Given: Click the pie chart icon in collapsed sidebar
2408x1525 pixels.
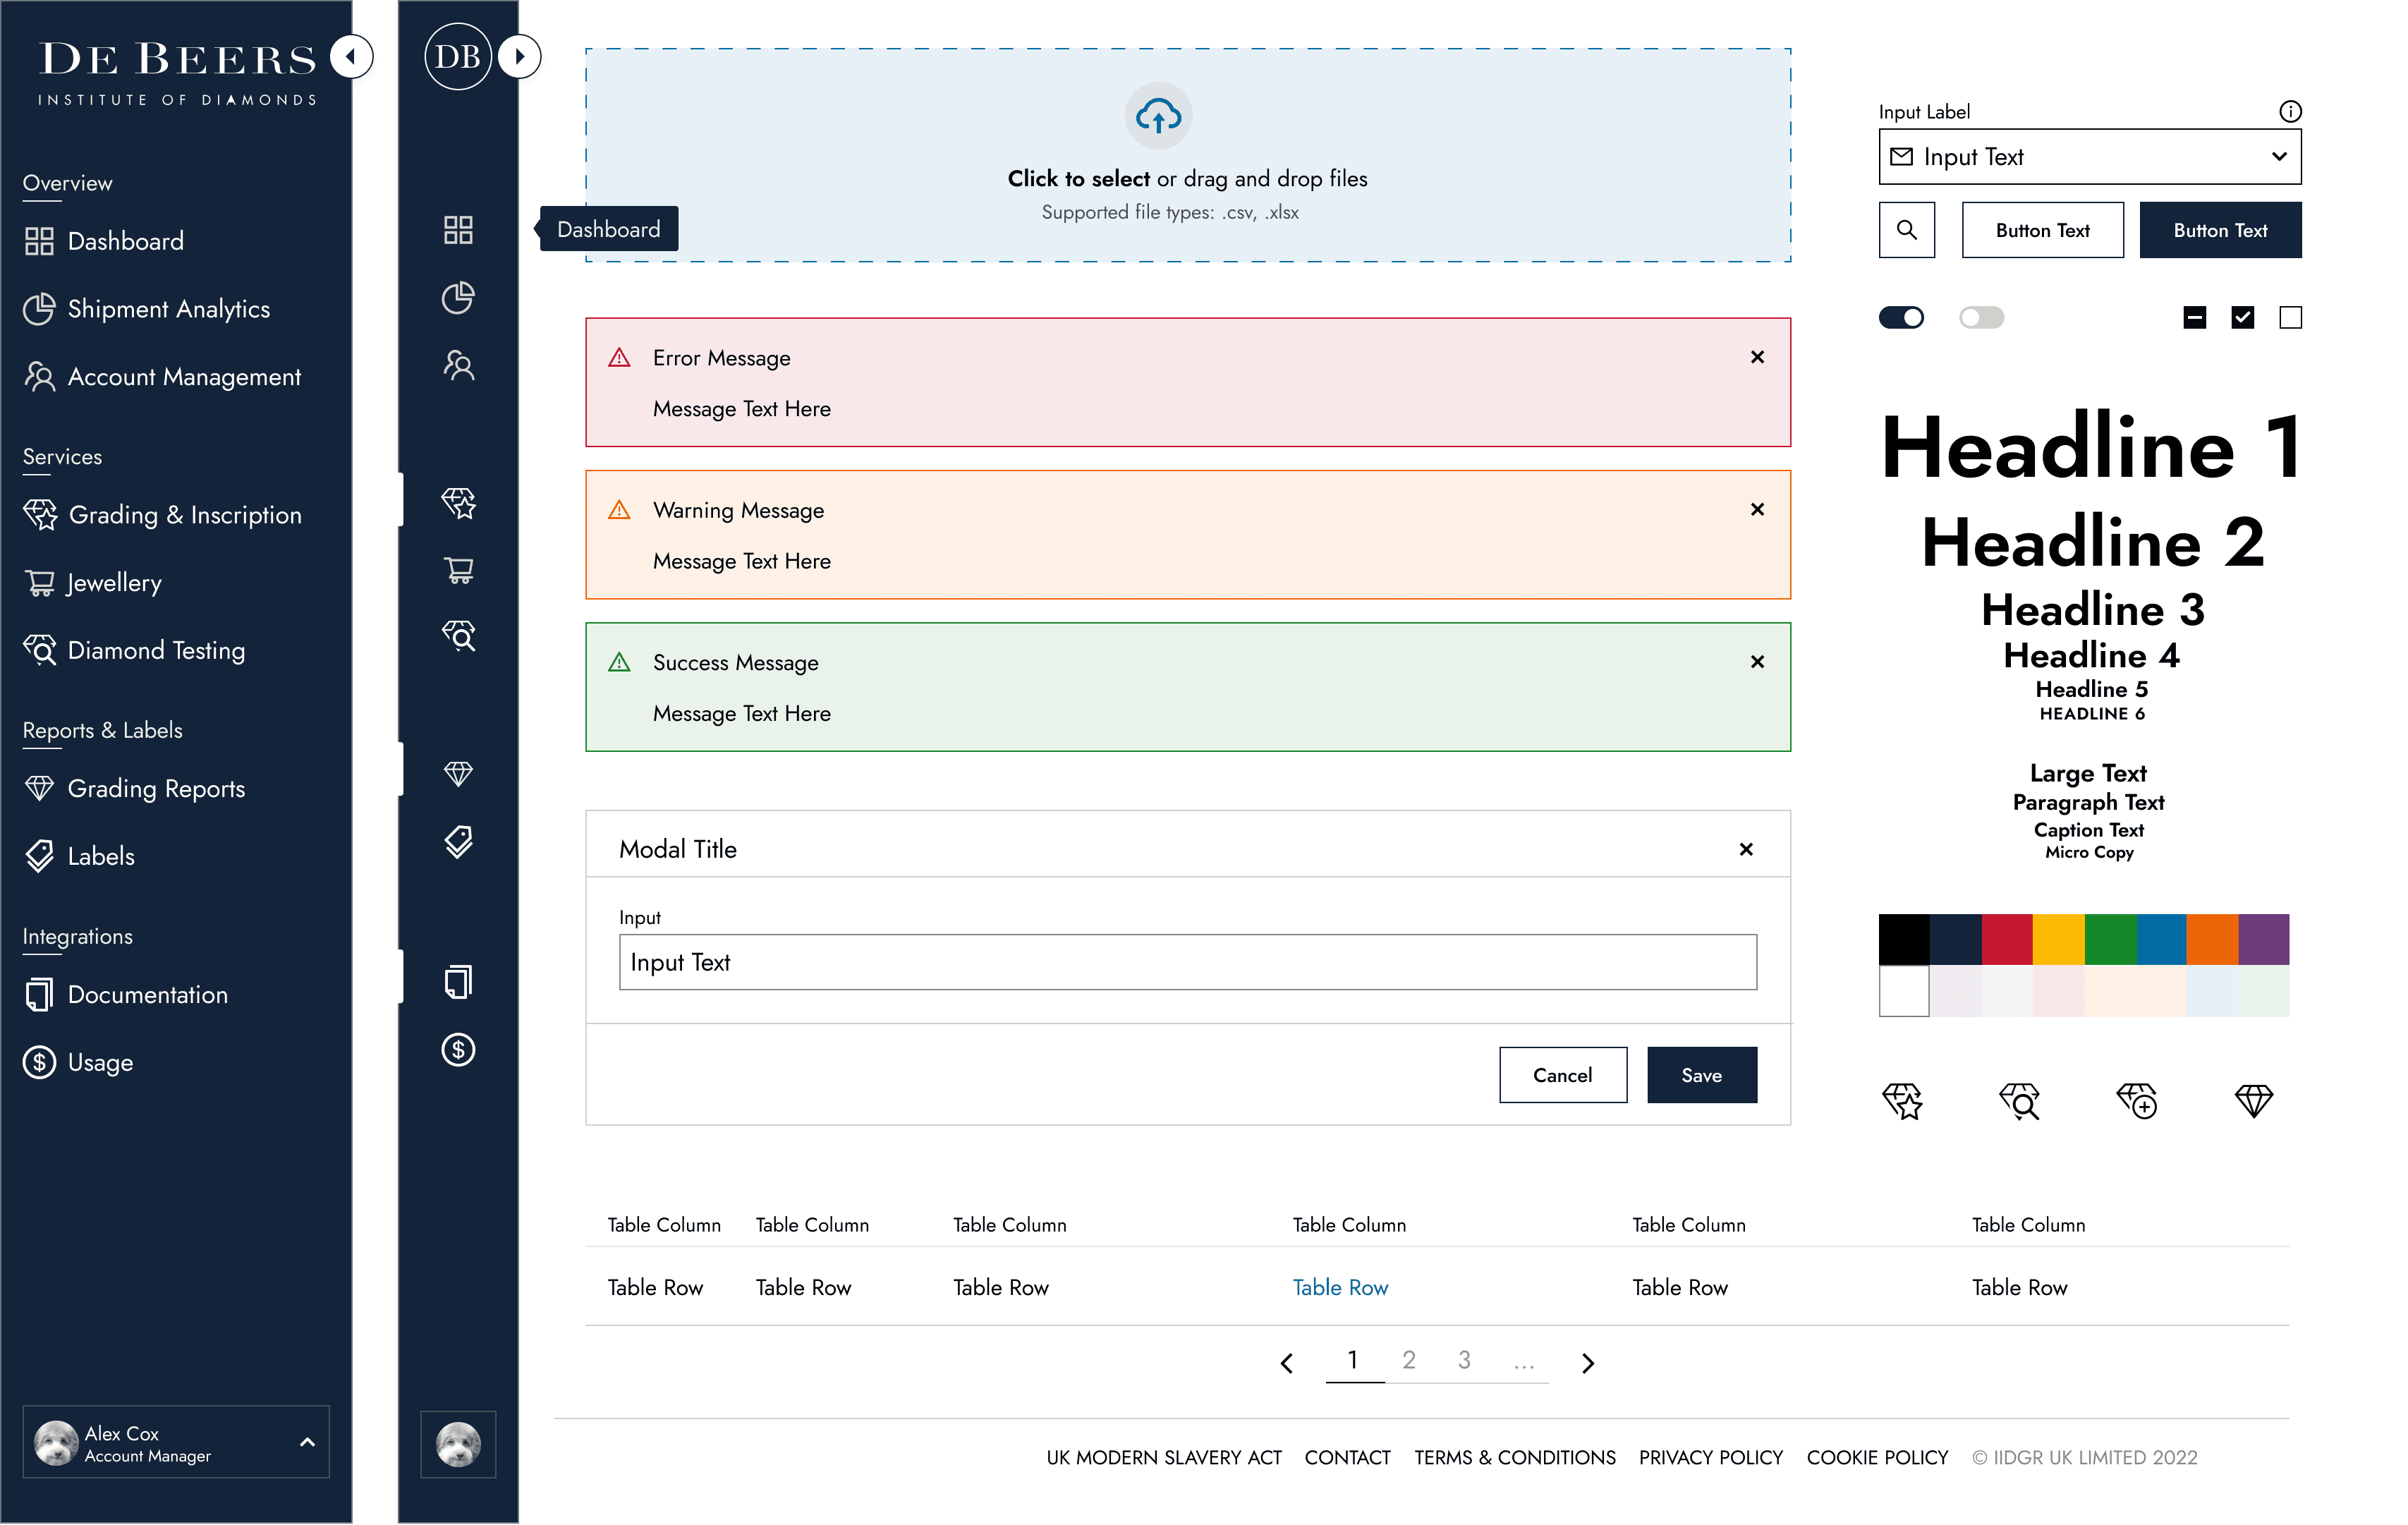Looking at the screenshot, I should point(458,297).
